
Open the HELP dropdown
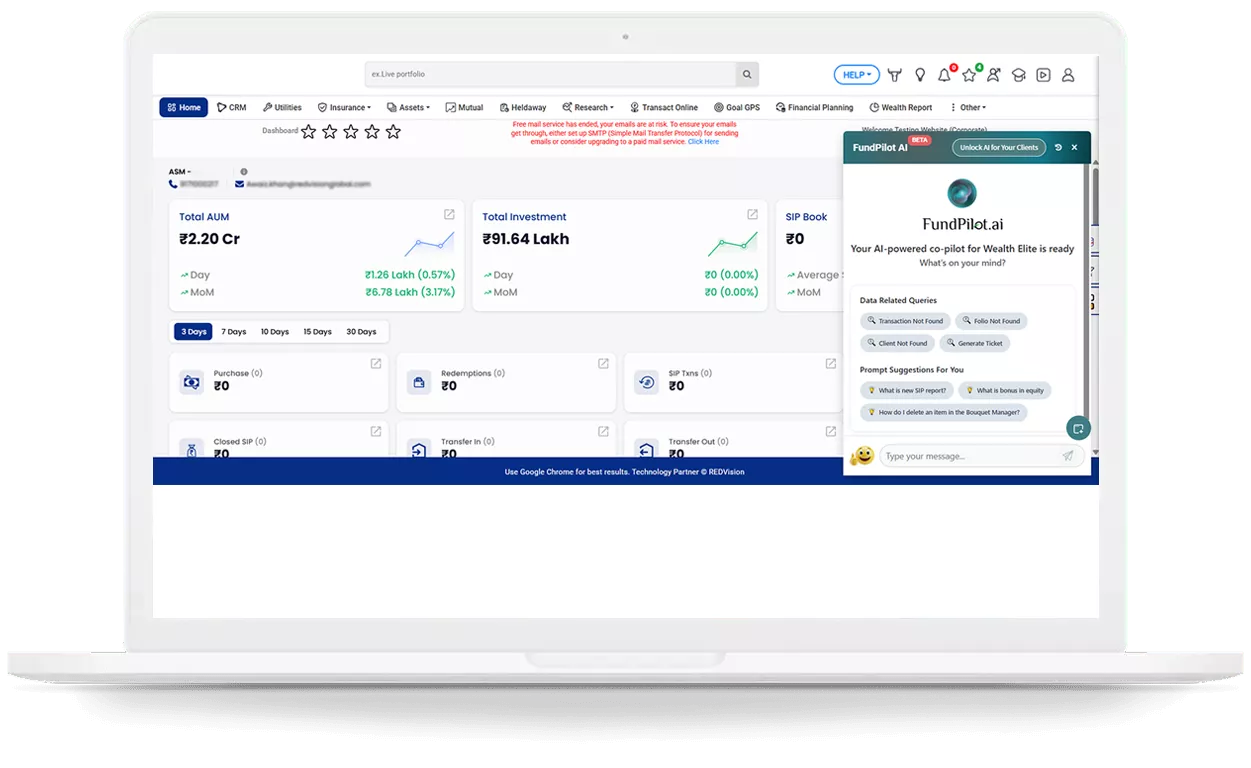point(855,74)
